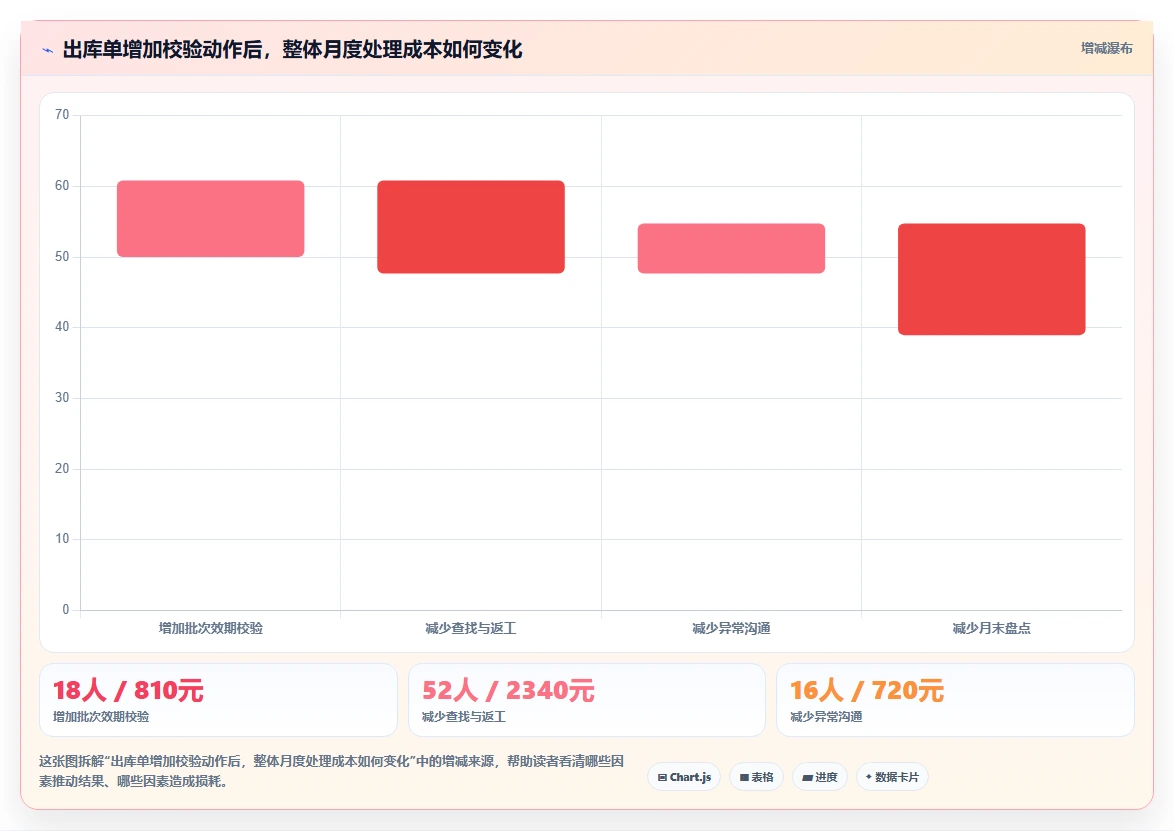This screenshot has width=1174, height=831.
Task: Click y-axis value 50
Action: tap(62, 256)
